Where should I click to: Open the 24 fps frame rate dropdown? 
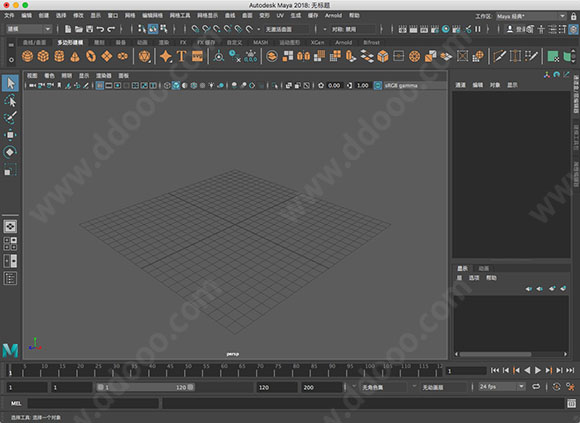click(502, 387)
